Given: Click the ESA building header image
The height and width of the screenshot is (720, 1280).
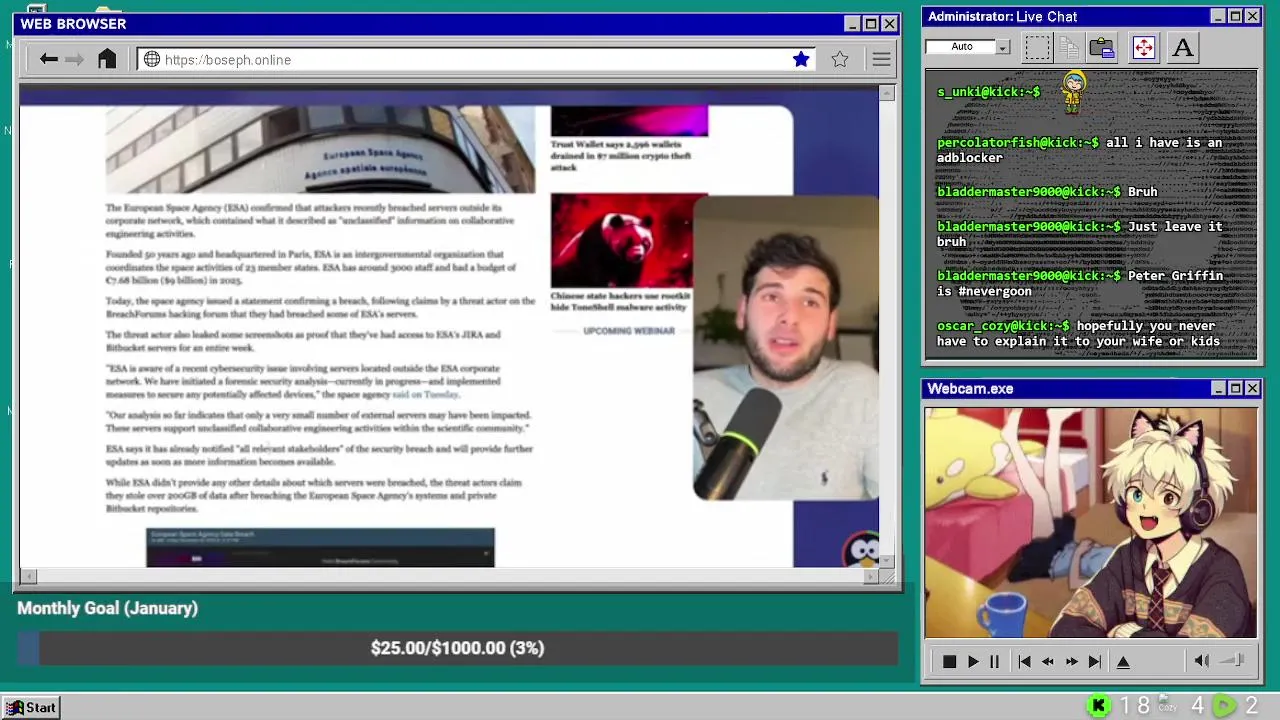Looking at the screenshot, I should pyautogui.click(x=320, y=149).
